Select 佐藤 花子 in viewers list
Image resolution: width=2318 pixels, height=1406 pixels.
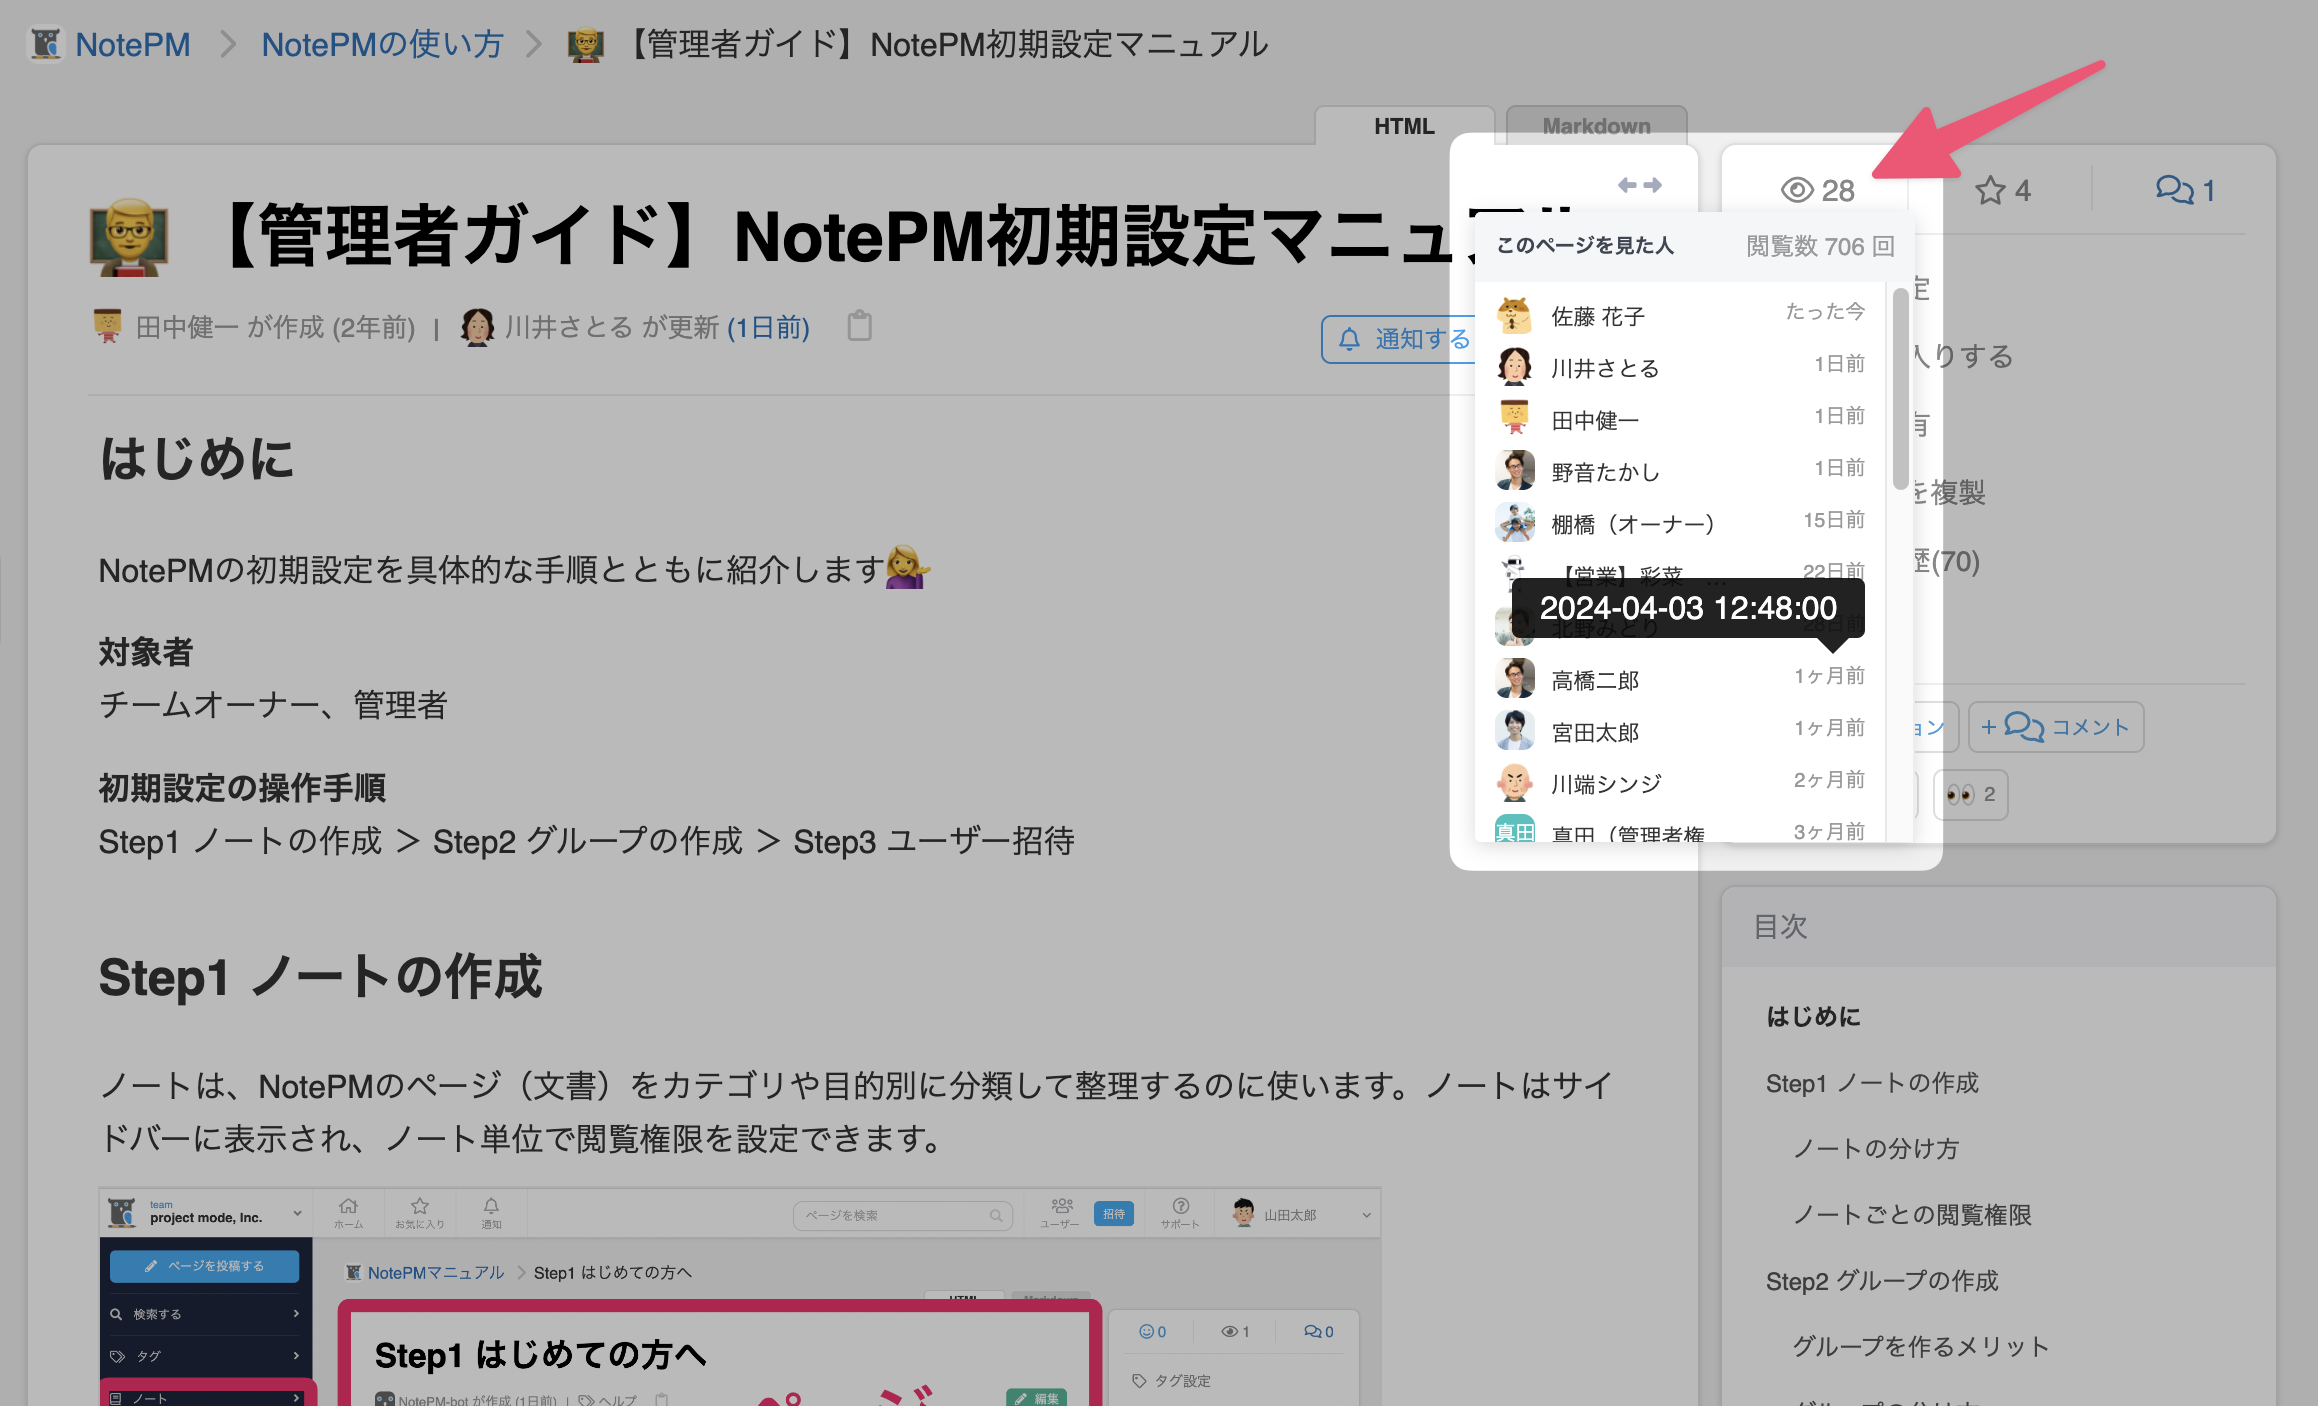tap(1680, 316)
